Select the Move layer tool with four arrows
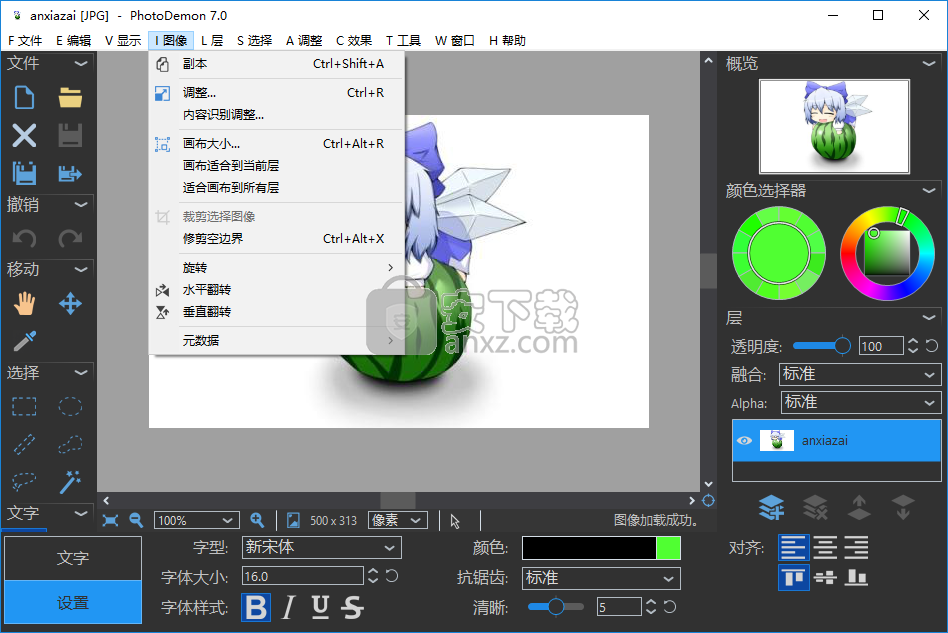The image size is (948, 633). coord(70,304)
